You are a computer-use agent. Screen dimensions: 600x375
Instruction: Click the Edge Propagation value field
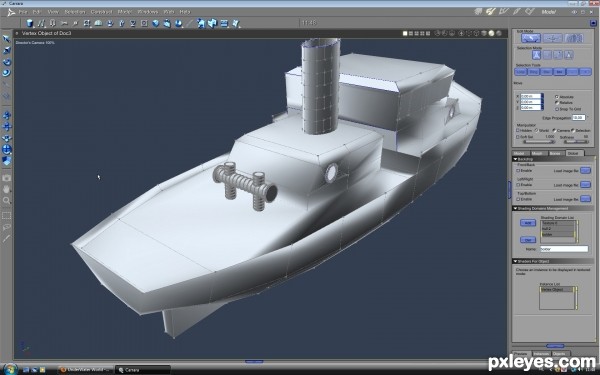pyautogui.click(x=578, y=117)
